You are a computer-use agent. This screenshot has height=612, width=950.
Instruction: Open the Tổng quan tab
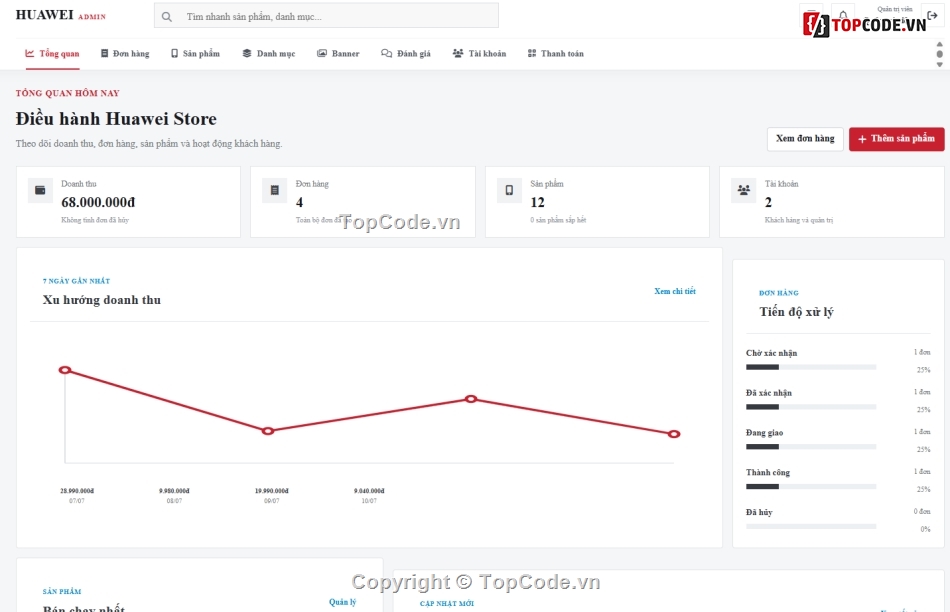(52, 53)
